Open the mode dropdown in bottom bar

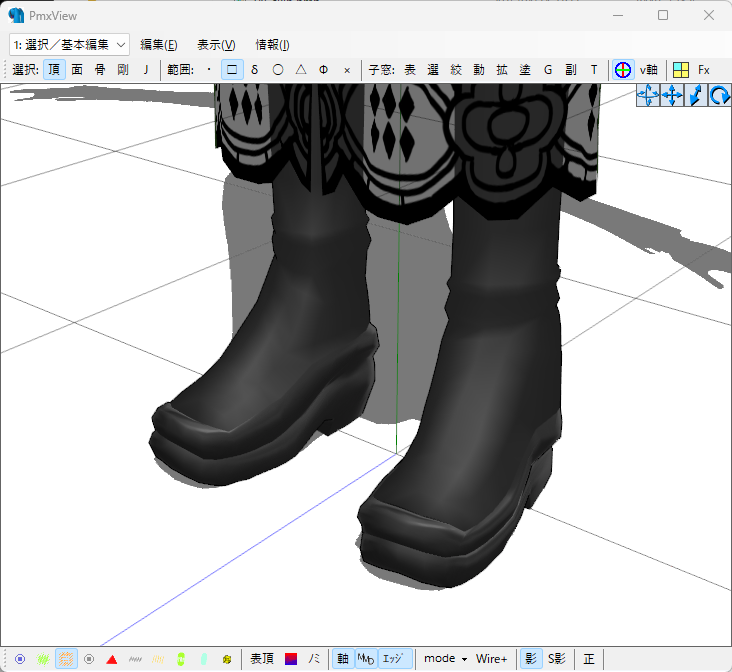pyautogui.click(x=446, y=659)
